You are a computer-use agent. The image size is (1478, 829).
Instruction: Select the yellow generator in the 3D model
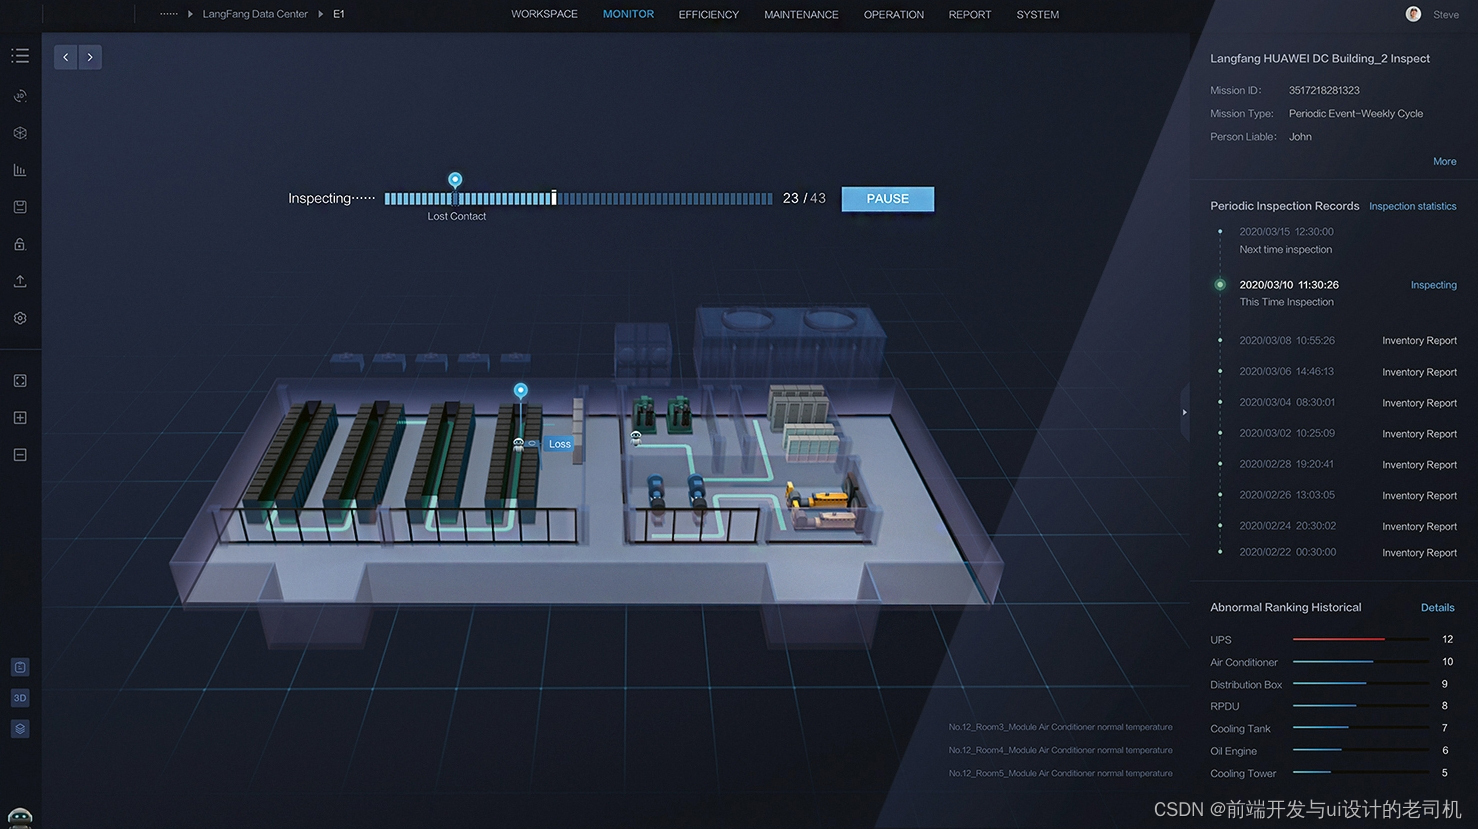824,499
